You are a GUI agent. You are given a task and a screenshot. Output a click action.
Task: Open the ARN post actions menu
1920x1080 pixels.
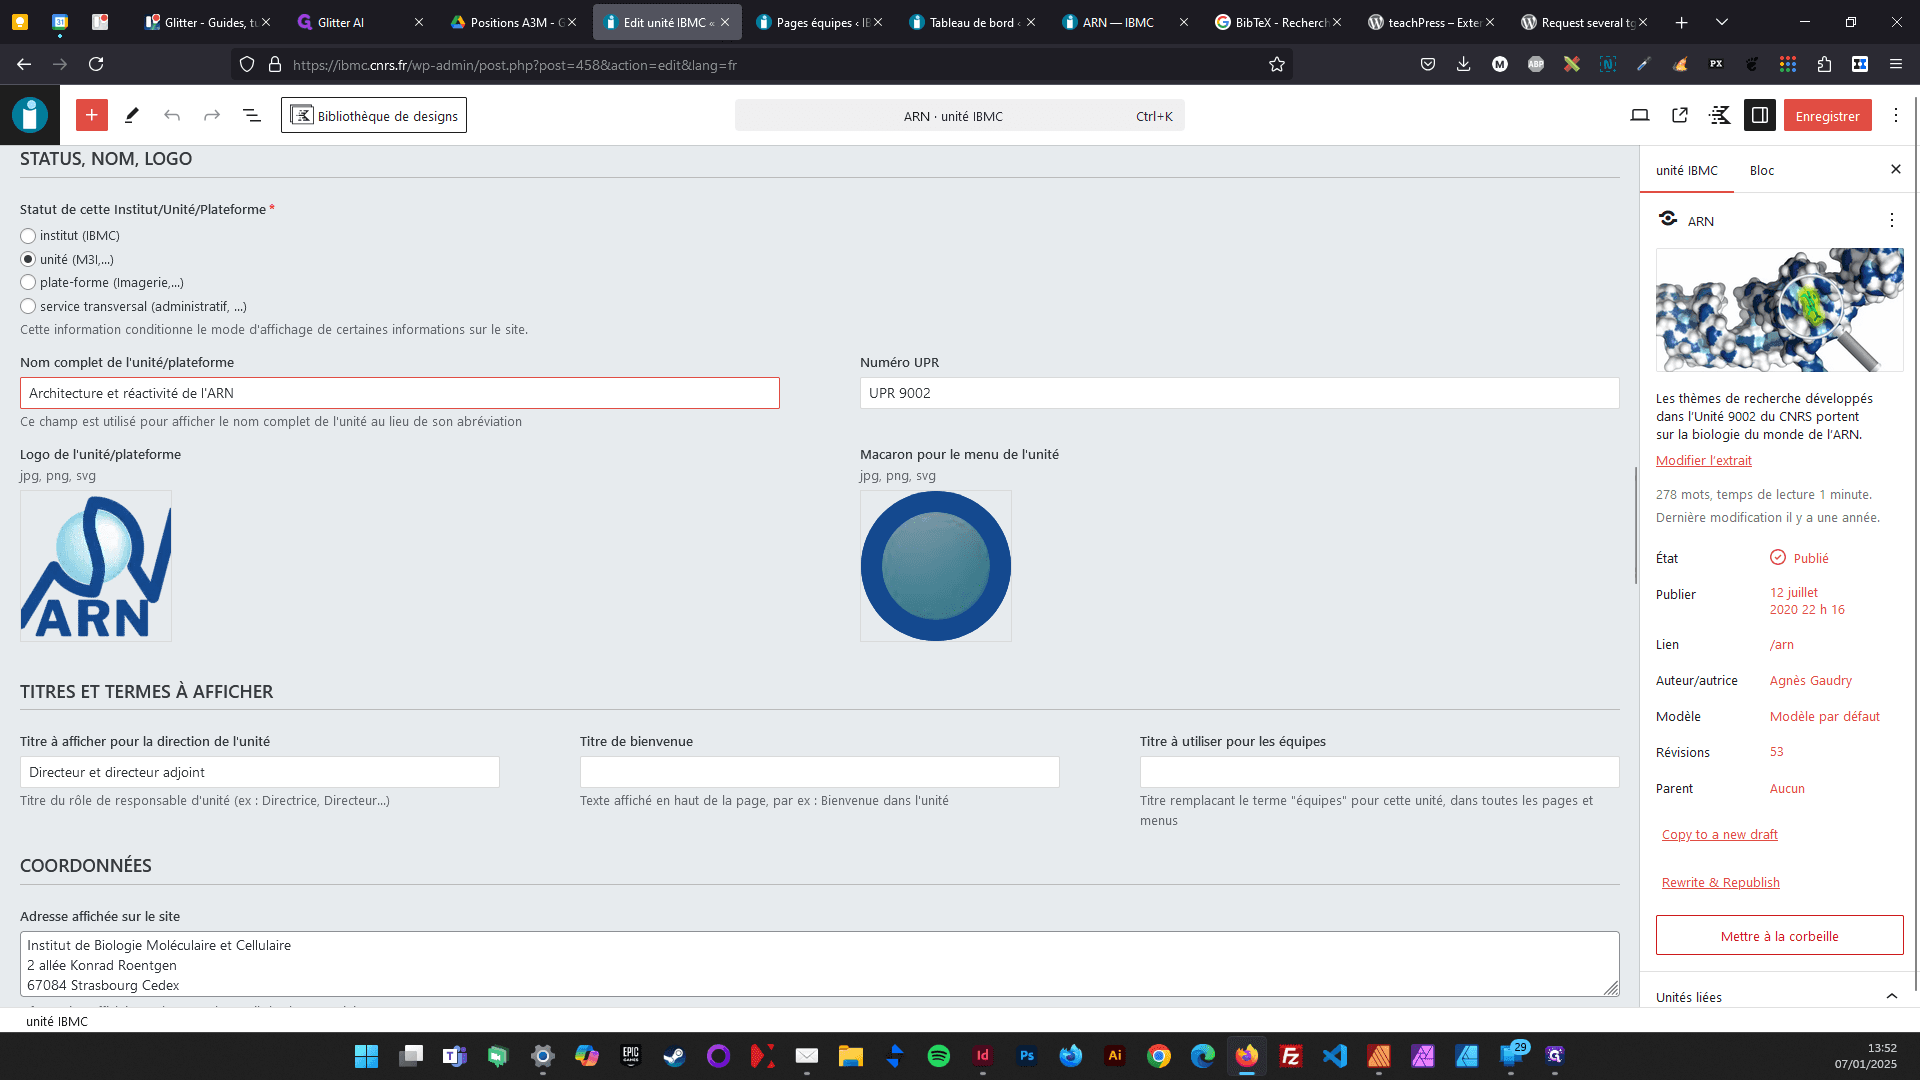[x=1891, y=220]
